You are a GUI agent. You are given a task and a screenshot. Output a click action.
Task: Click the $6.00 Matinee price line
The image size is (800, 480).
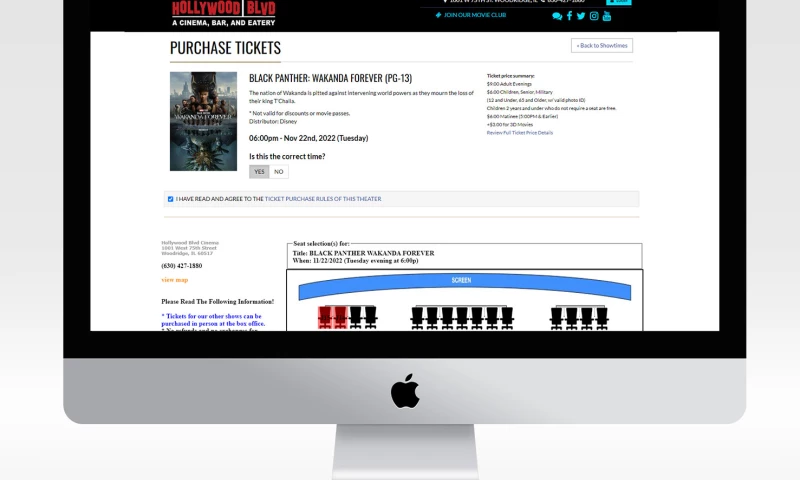point(522,116)
